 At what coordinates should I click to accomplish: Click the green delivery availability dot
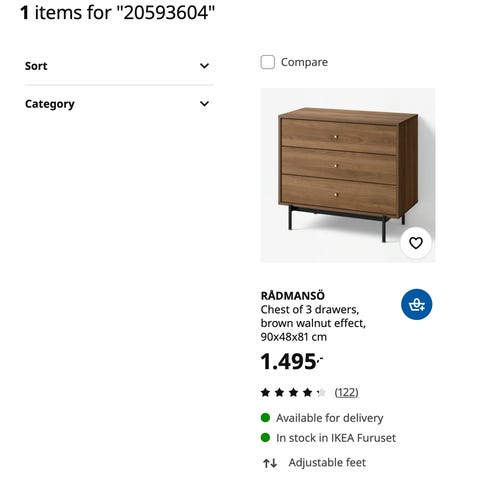[x=265, y=417]
